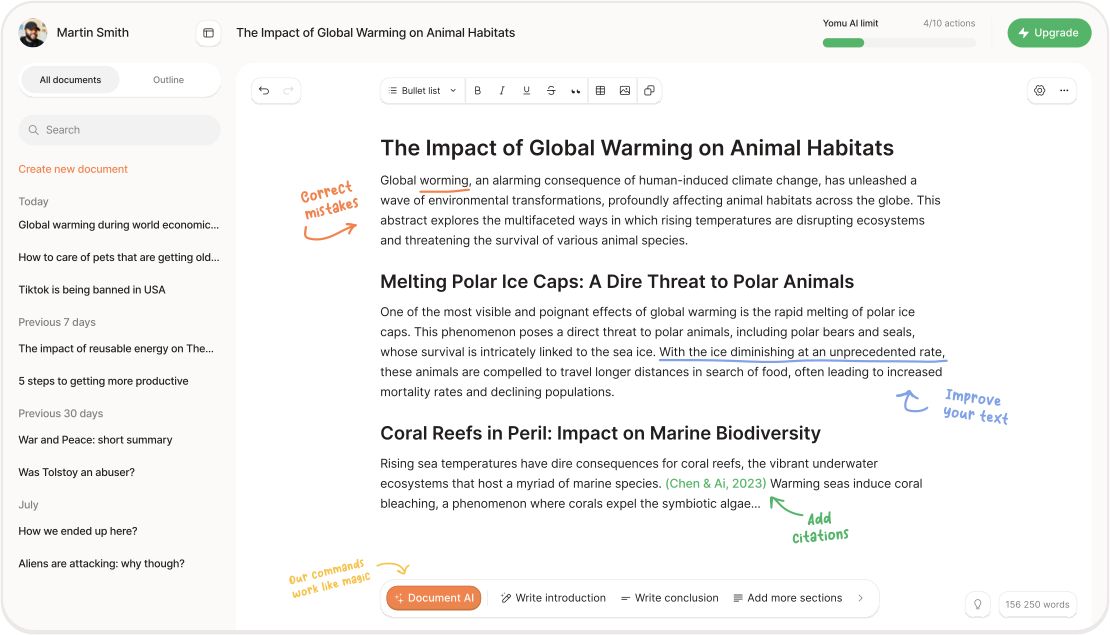Insert an image using the picture icon
The width and height of the screenshot is (1110, 635).
point(625,91)
